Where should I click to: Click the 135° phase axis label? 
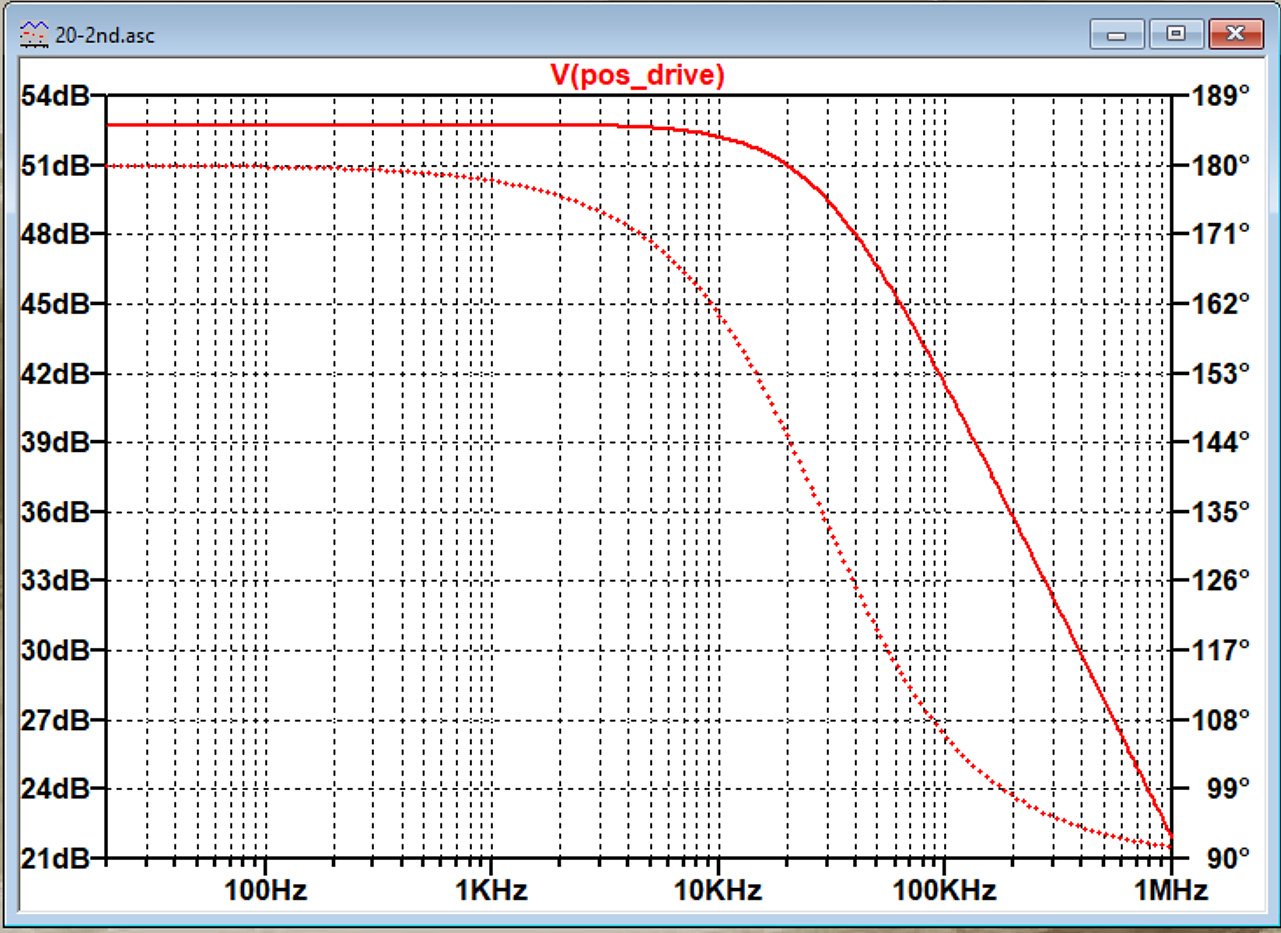[1220, 511]
